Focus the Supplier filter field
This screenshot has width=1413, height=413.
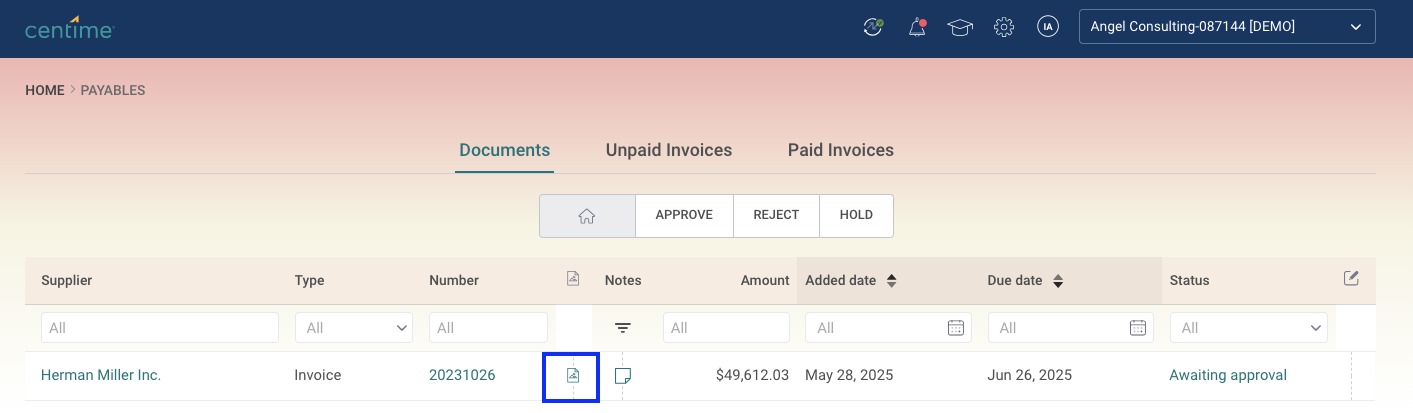[160, 328]
